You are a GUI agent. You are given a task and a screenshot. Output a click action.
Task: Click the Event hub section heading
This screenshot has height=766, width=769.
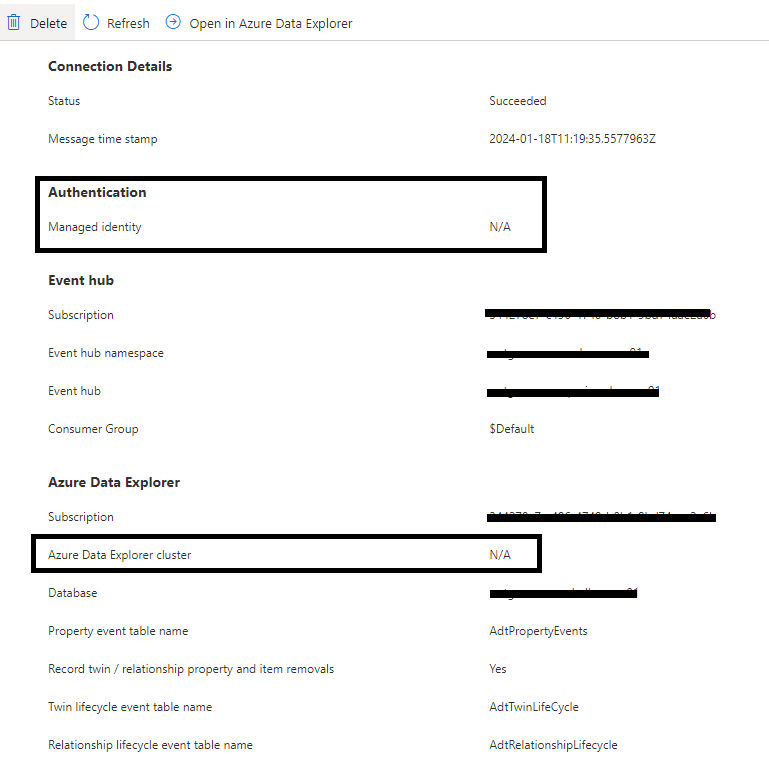(81, 280)
